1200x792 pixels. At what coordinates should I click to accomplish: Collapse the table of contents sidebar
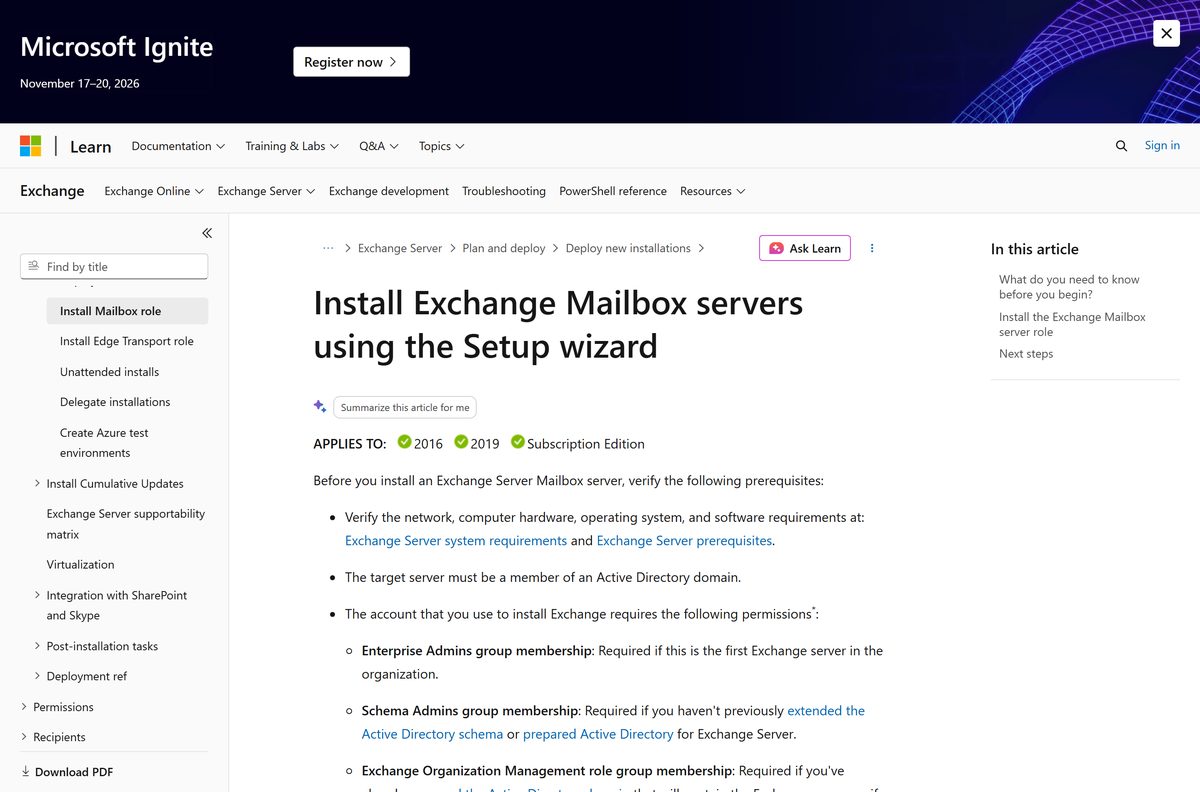[207, 233]
